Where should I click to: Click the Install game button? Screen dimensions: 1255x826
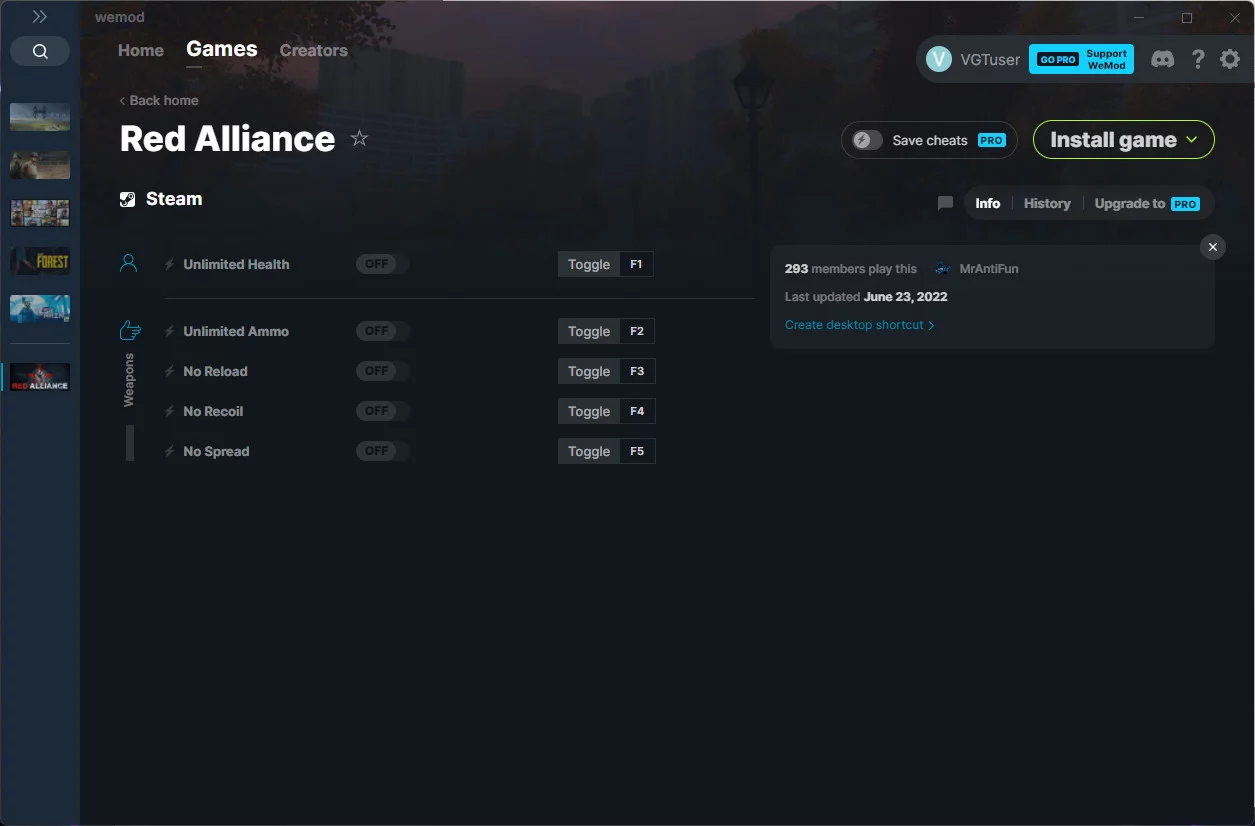tap(1124, 140)
